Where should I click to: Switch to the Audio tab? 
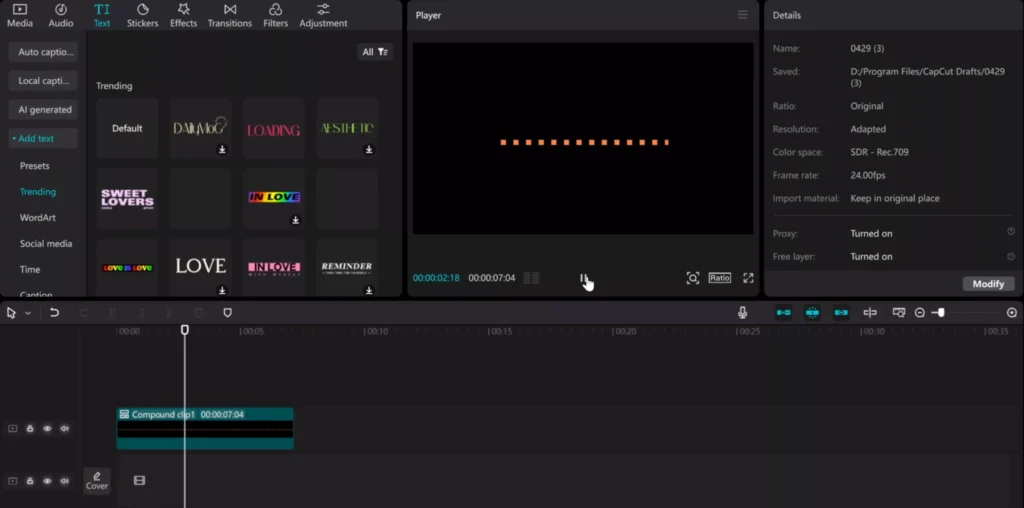(x=61, y=15)
